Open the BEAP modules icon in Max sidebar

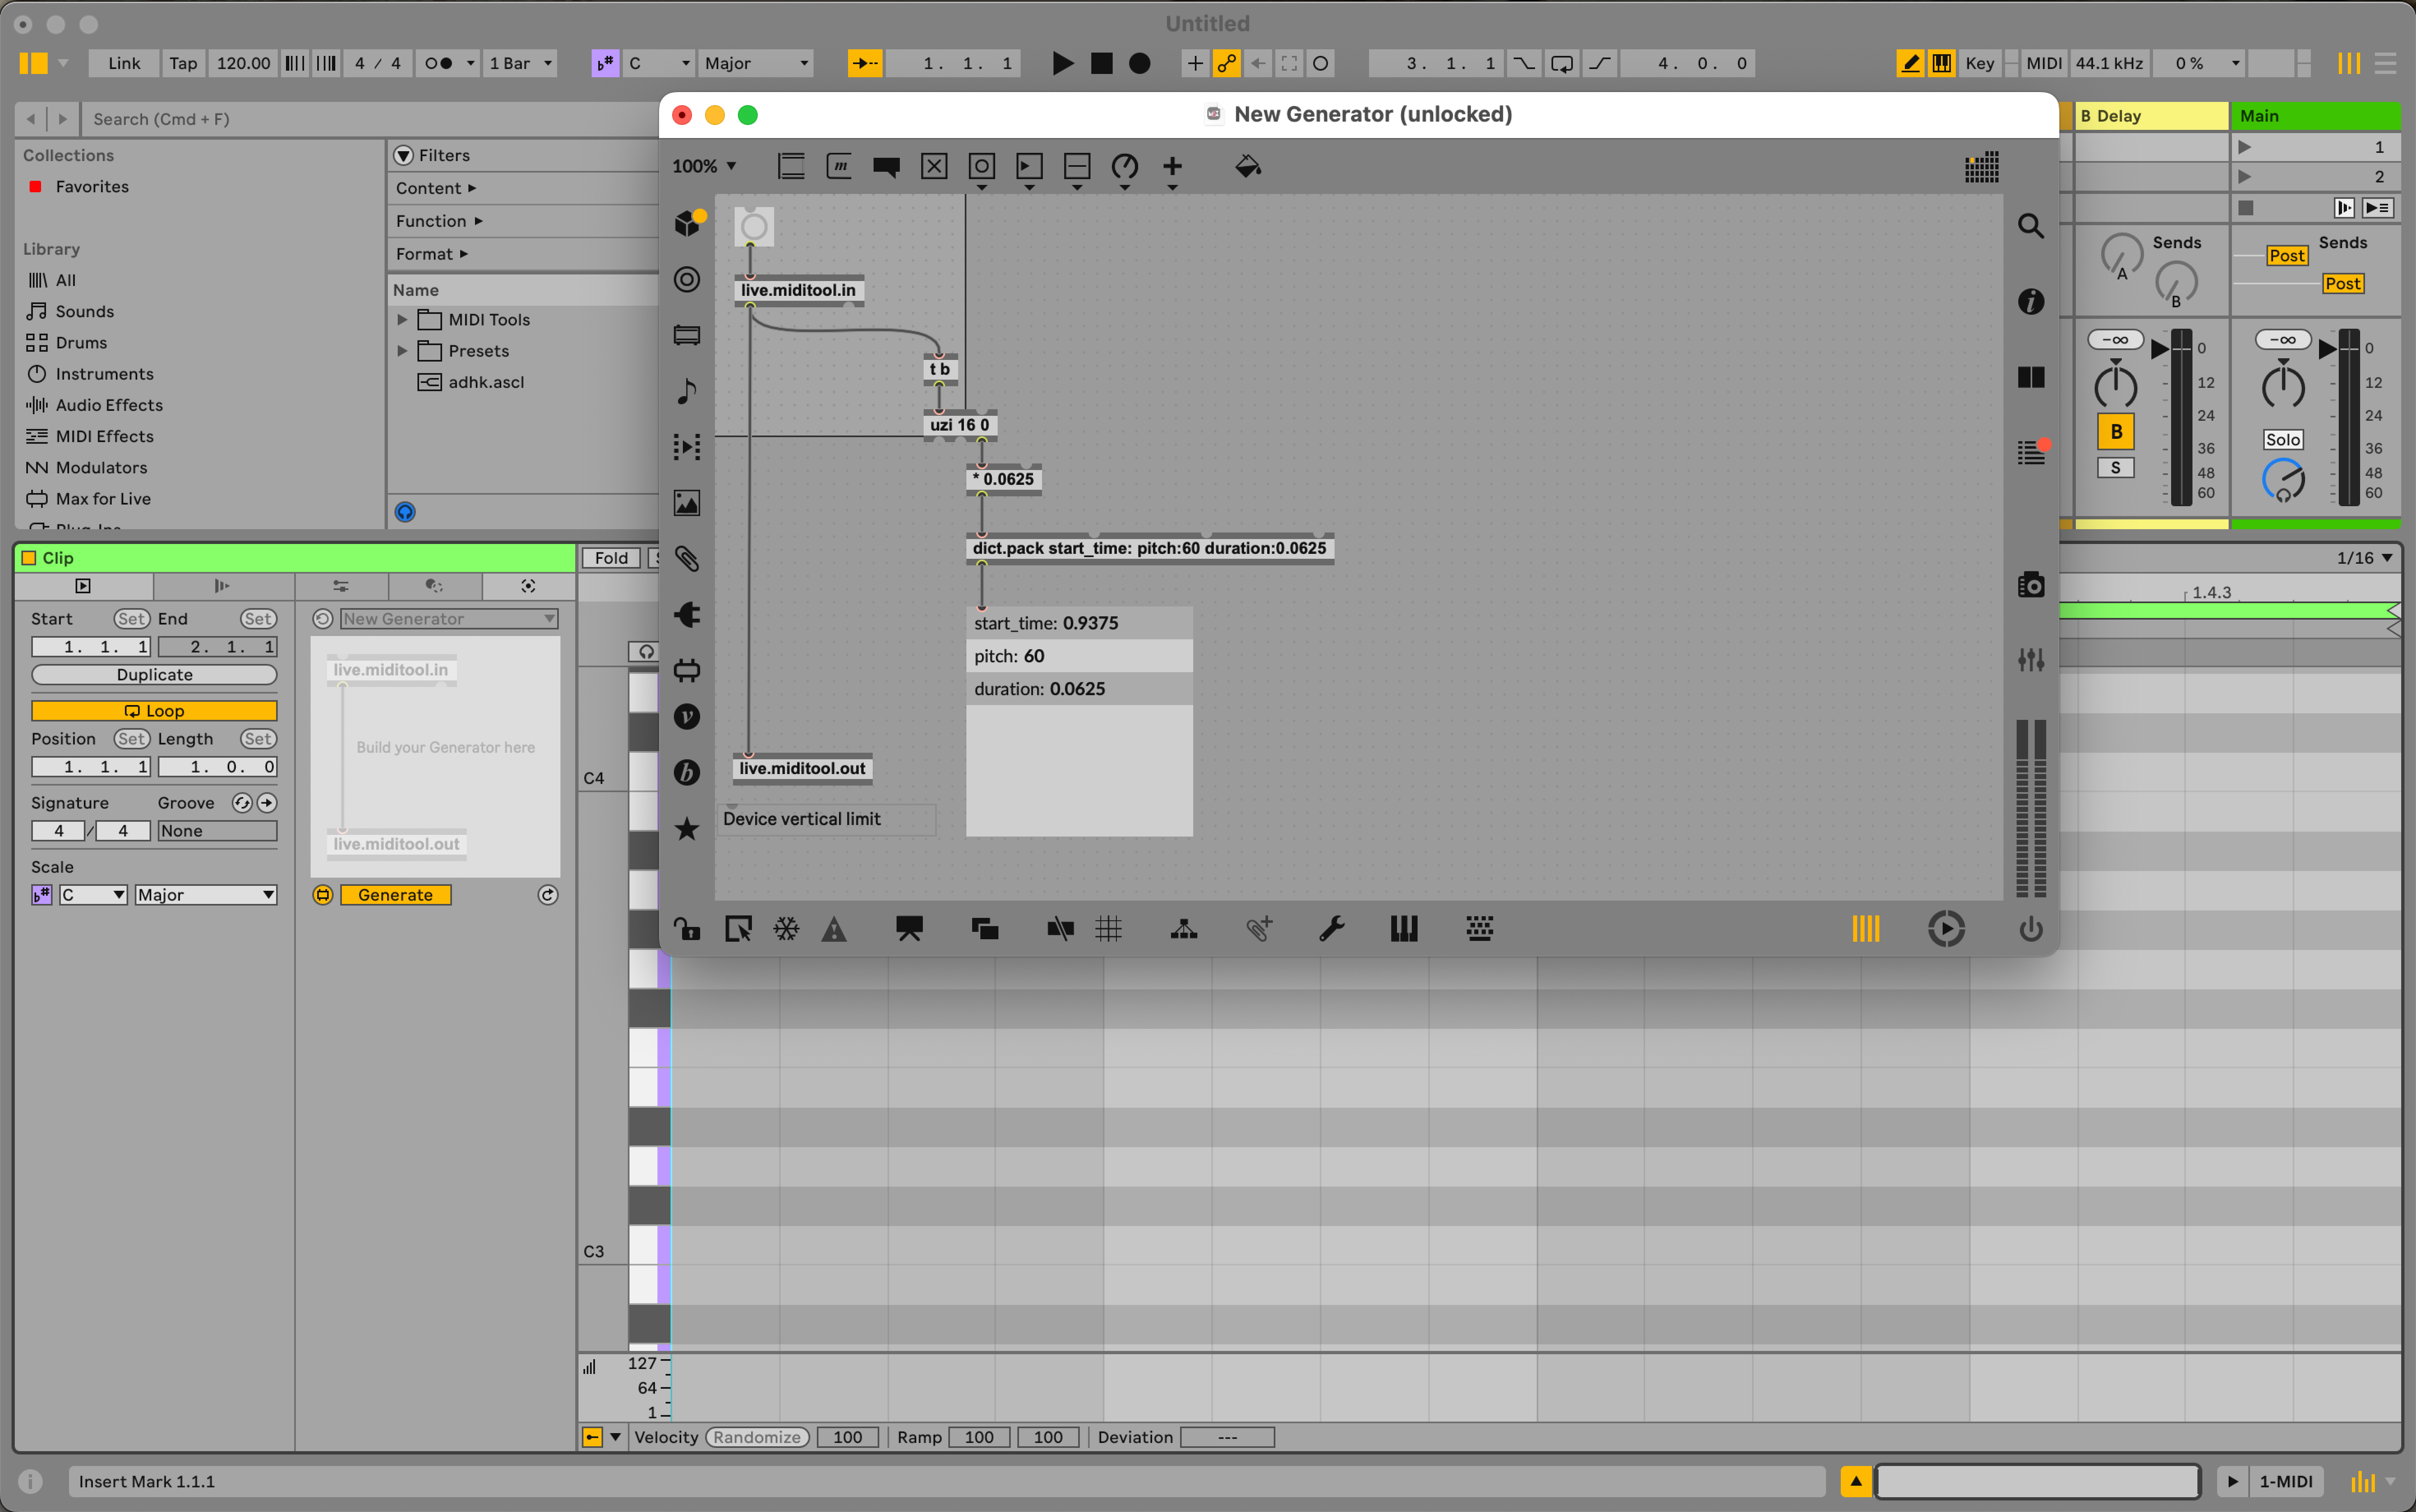pos(687,772)
